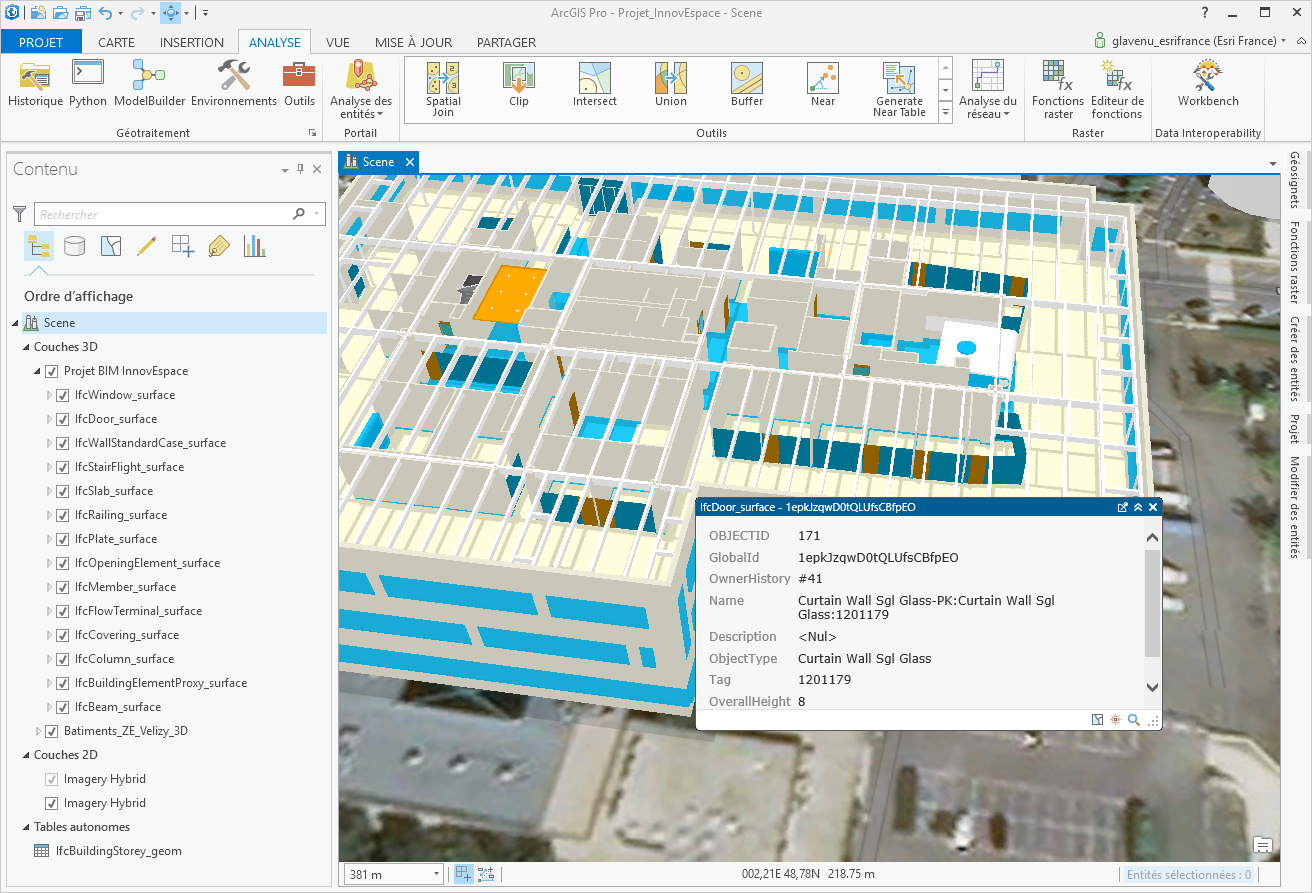Uncheck the IfcColumn_surface layer
This screenshot has height=893, width=1312.
(x=62, y=659)
